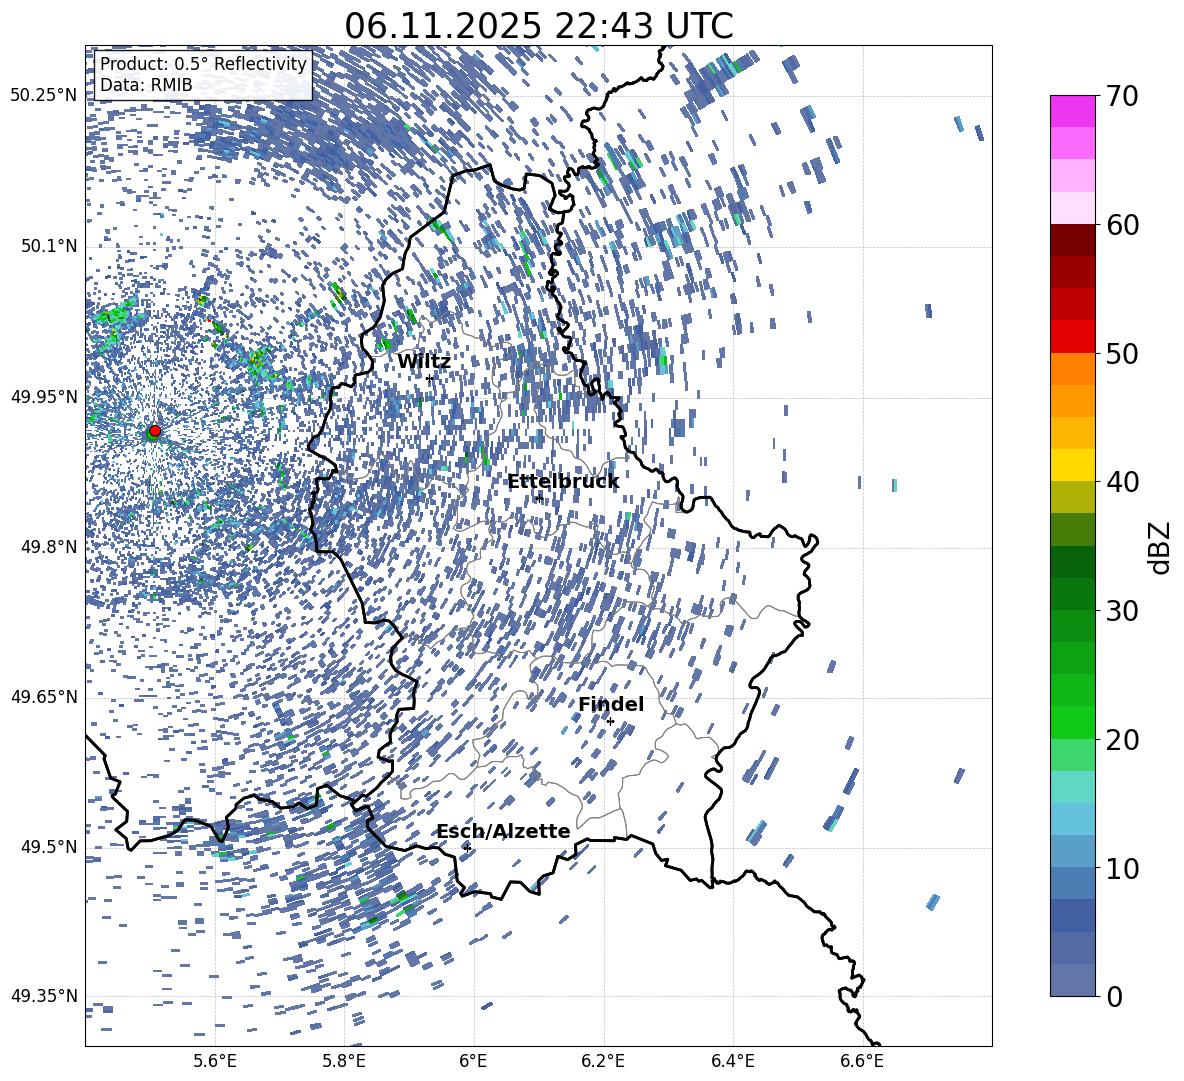This screenshot has height=1081, width=1184.
Task: Select the Wiltz station label
Action: tap(424, 362)
